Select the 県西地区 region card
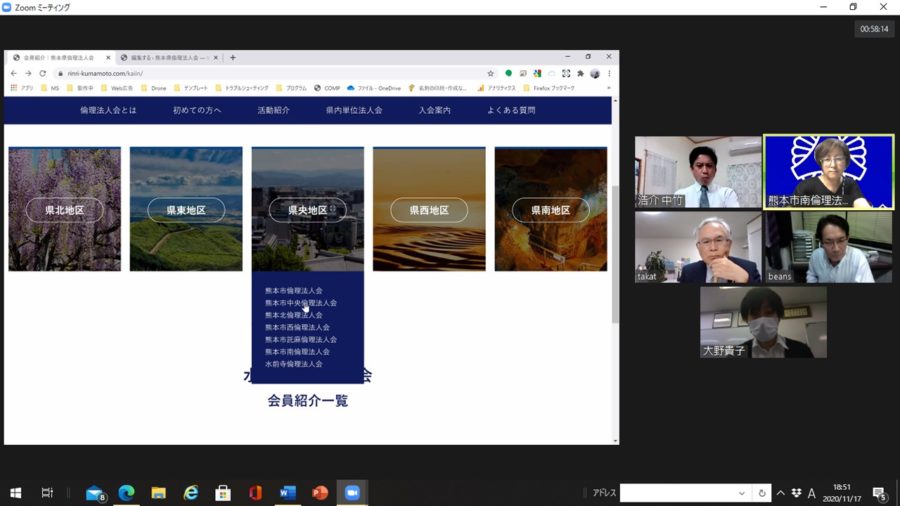The width and height of the screenshot is (900, 506). tap(429, 209)
